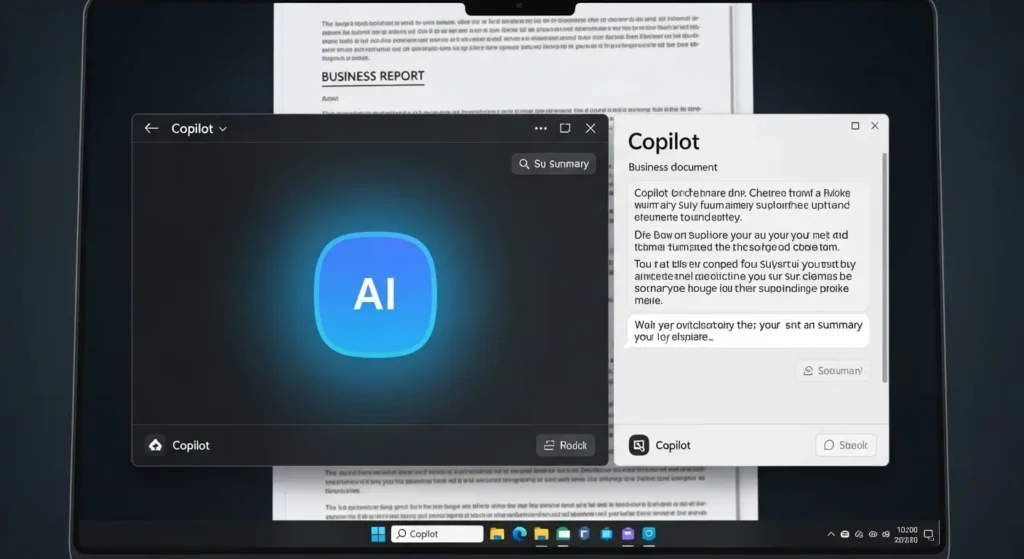Open the dark blue app icon on the taskbar
This screenshot has width=1024, height=559.
(x=584, y=534)
